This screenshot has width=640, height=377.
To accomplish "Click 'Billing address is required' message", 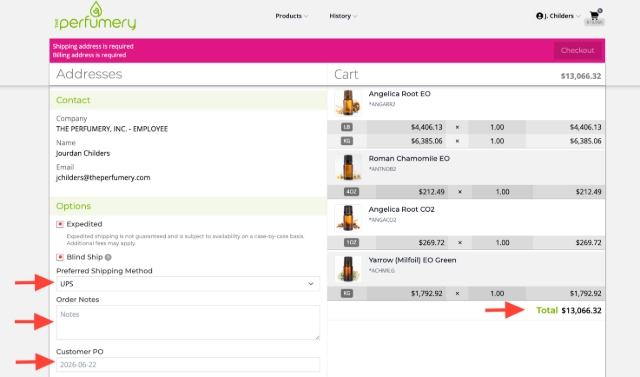I will [89, 55].
